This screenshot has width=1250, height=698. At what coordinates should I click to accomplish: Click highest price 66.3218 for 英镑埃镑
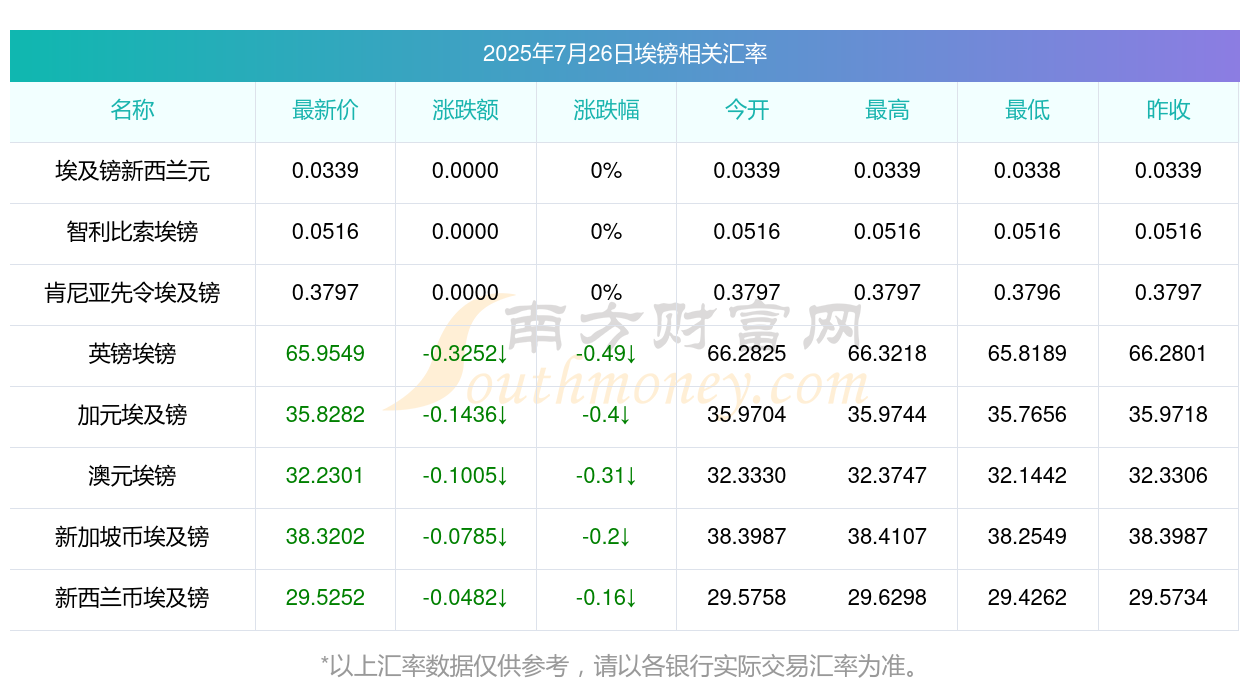887,354
